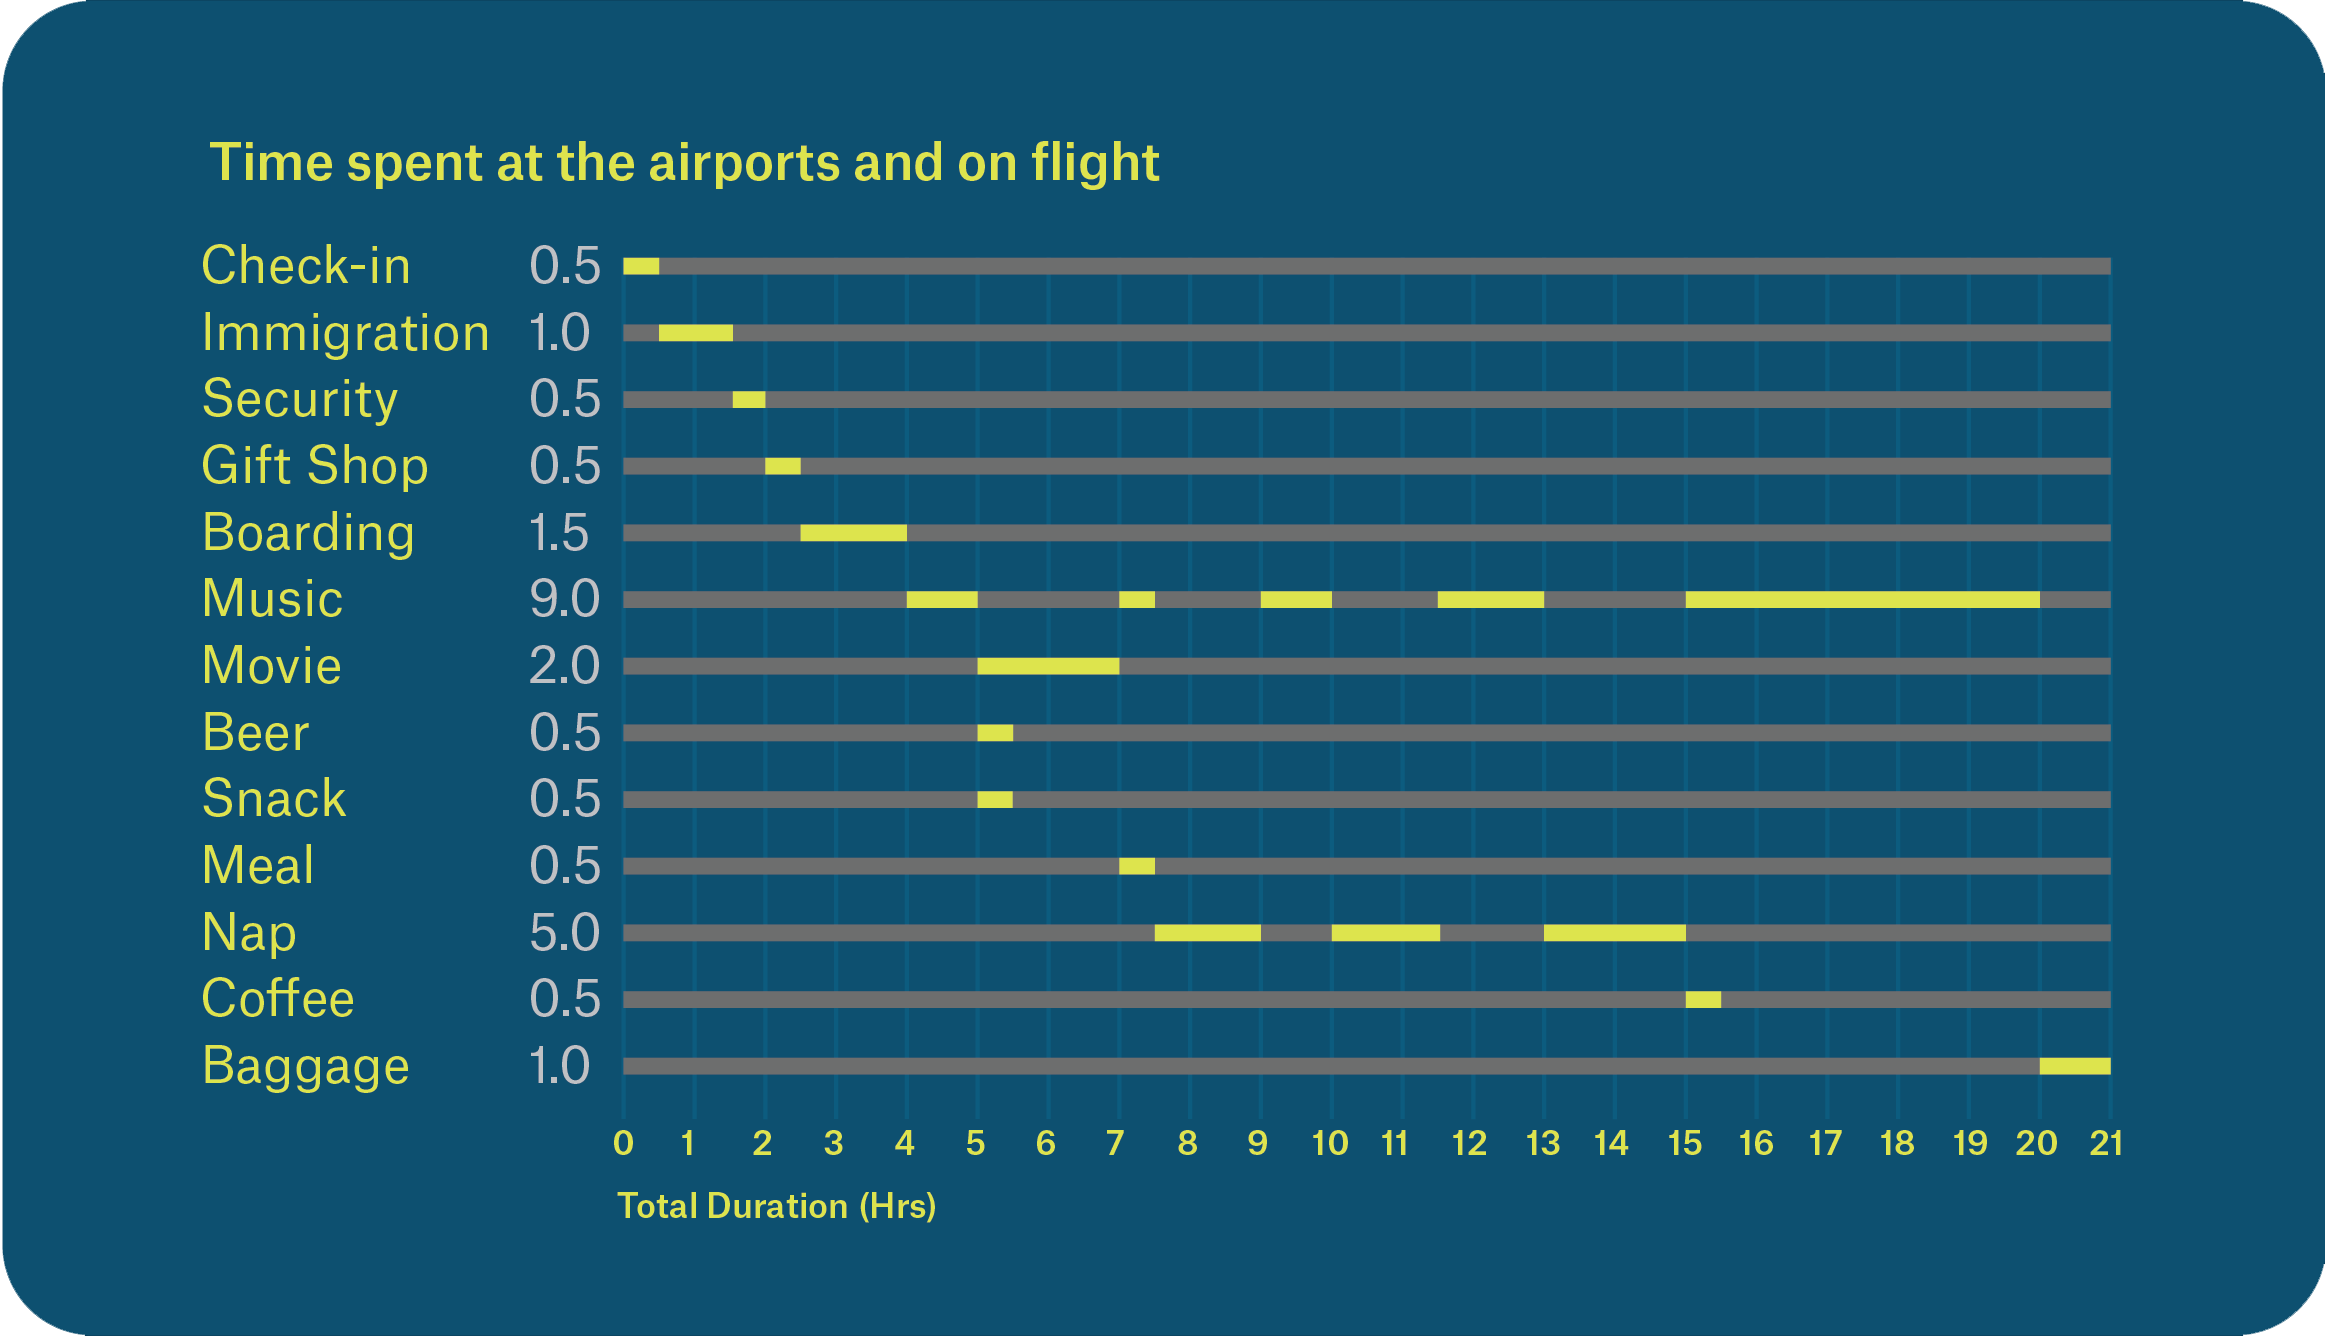
Task: Select the 5.0 hours value beside Nap
Action: (x=564, y=933)
